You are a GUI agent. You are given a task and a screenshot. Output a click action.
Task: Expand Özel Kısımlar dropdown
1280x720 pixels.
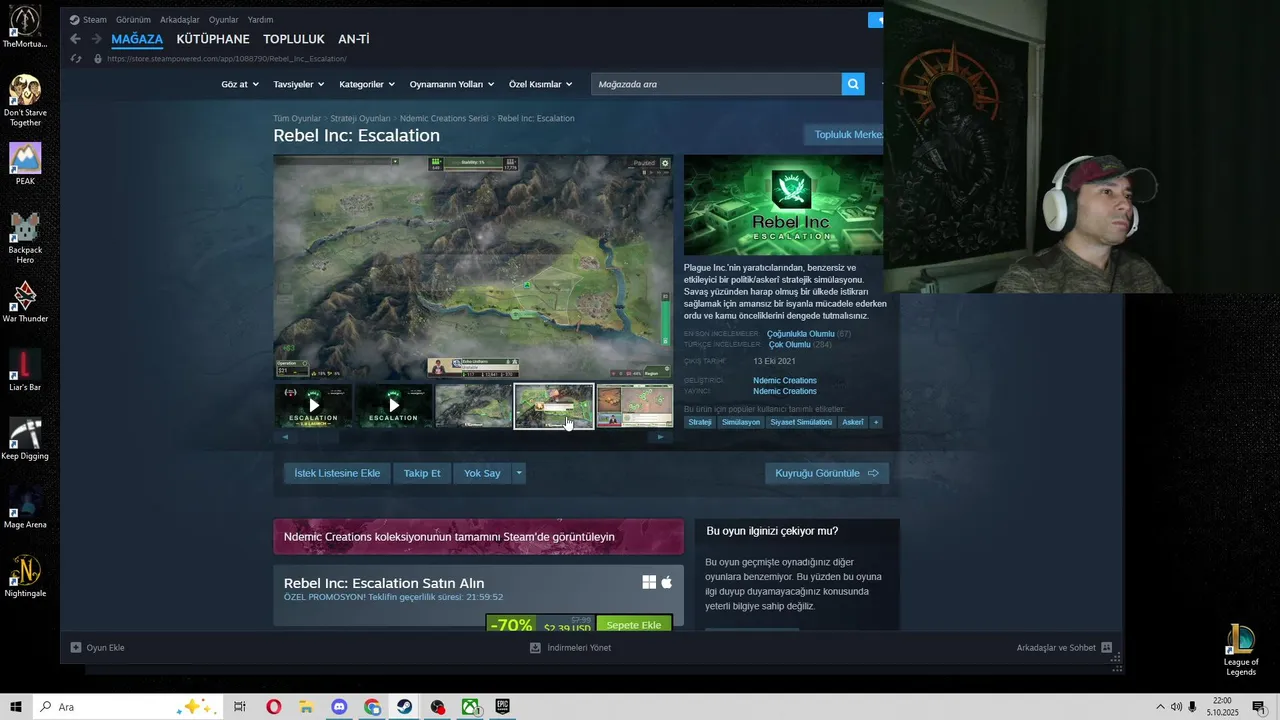point(541,84)
